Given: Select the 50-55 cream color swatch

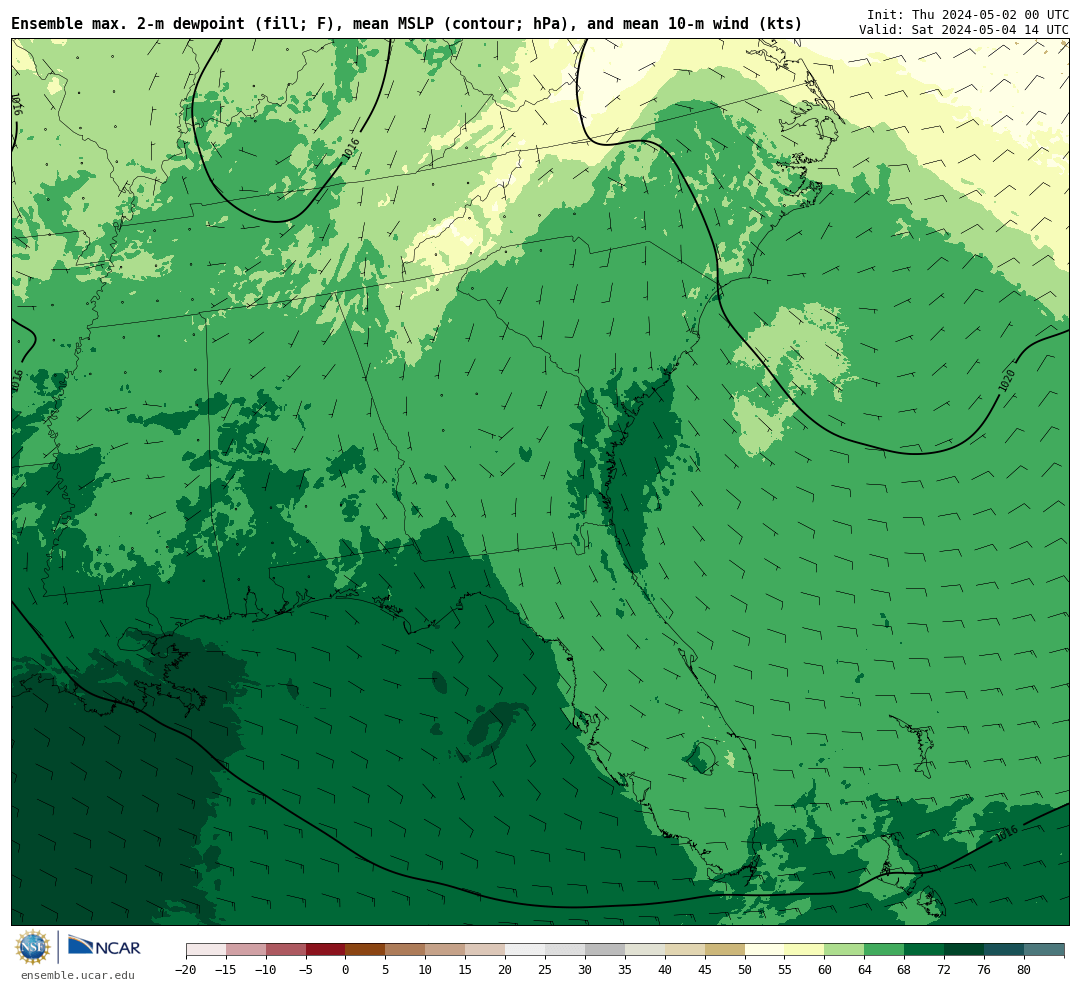Looking at the screenshot, I should click(x=764, y=950).
